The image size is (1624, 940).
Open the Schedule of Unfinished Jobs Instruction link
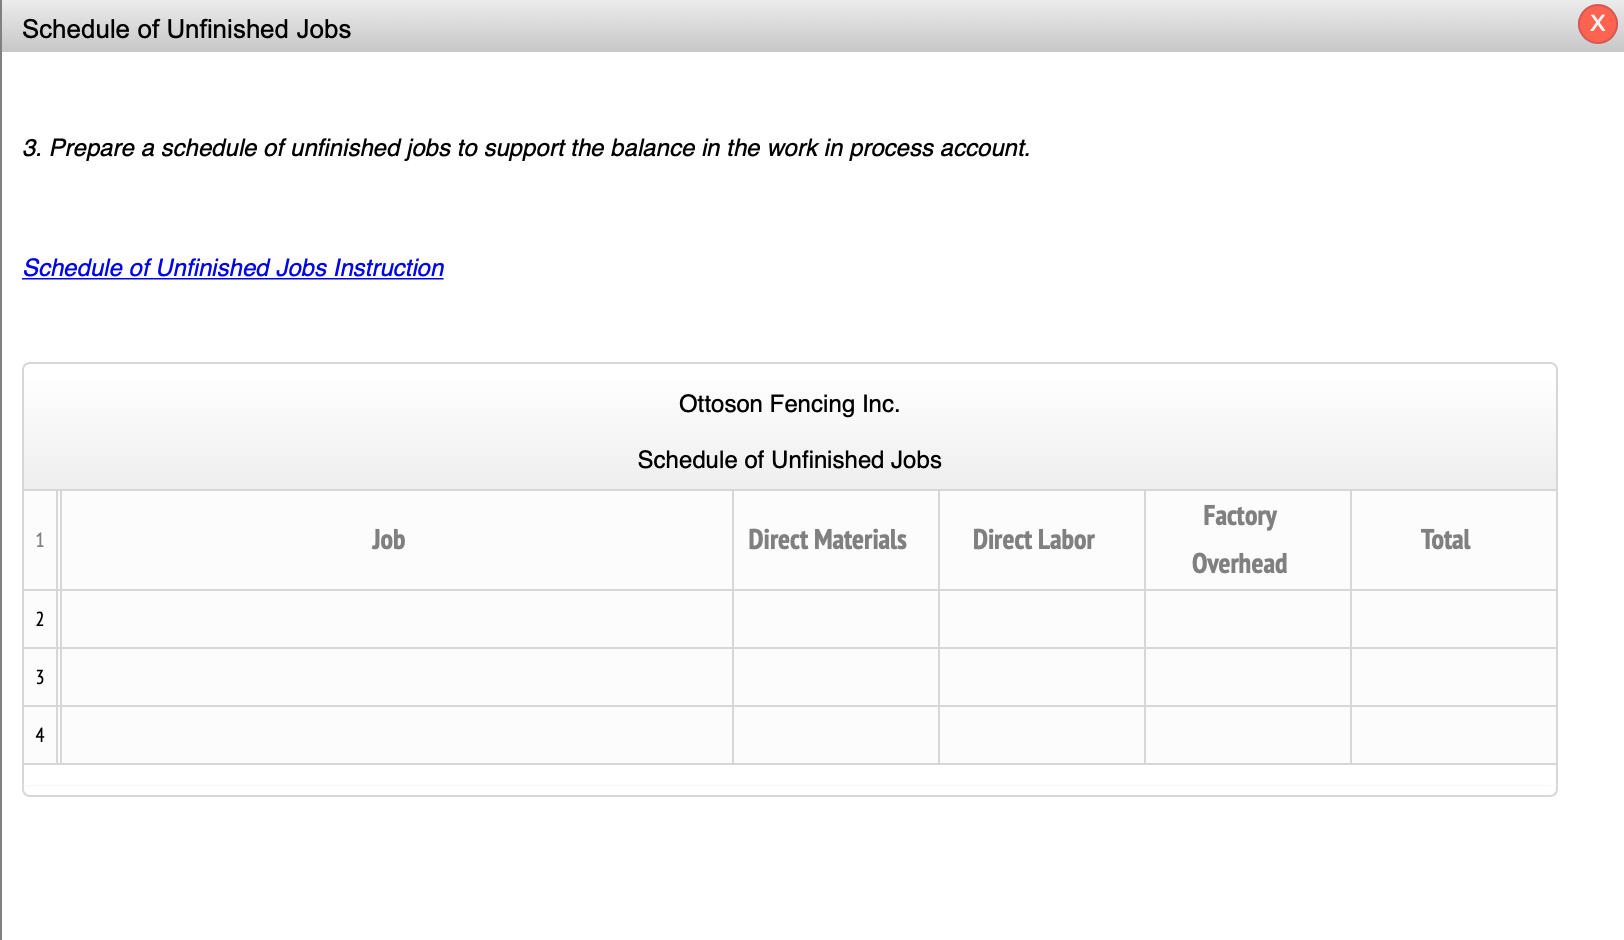(233, 268)
